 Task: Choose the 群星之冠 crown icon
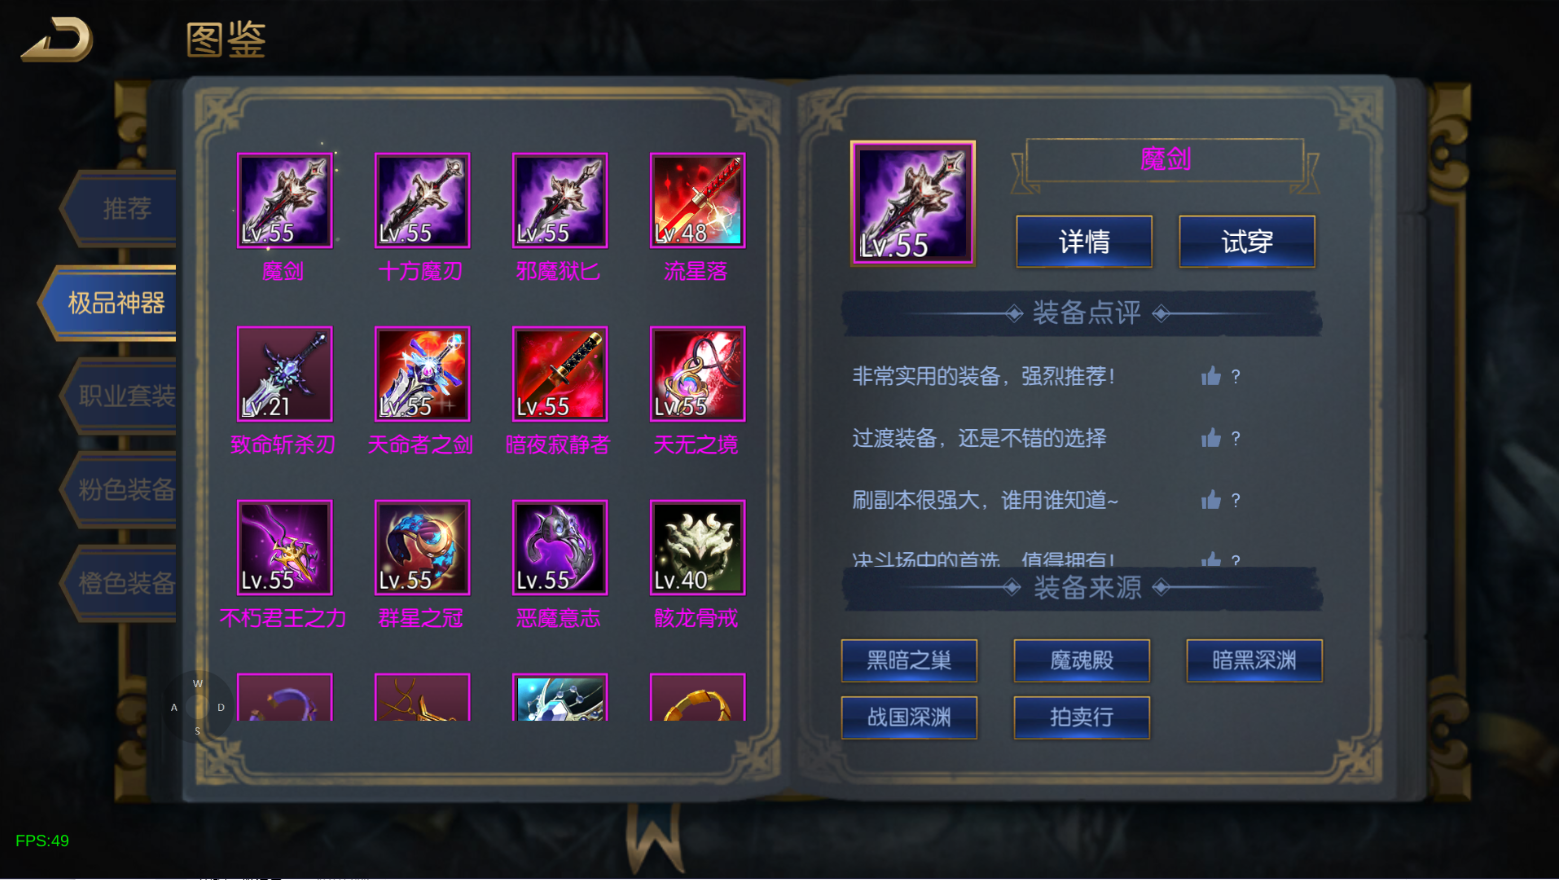[x=422, y=548]
